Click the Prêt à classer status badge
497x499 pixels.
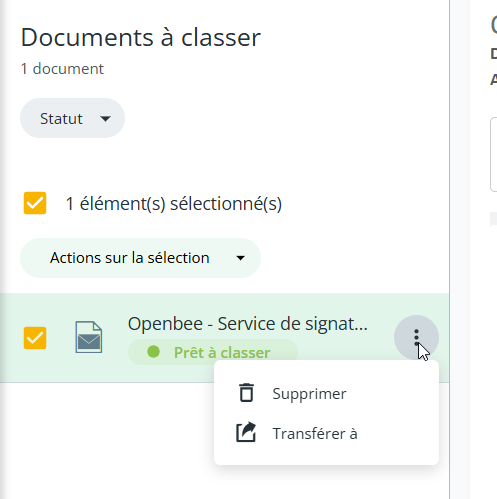pyautogui.click(x=213, y=352)
